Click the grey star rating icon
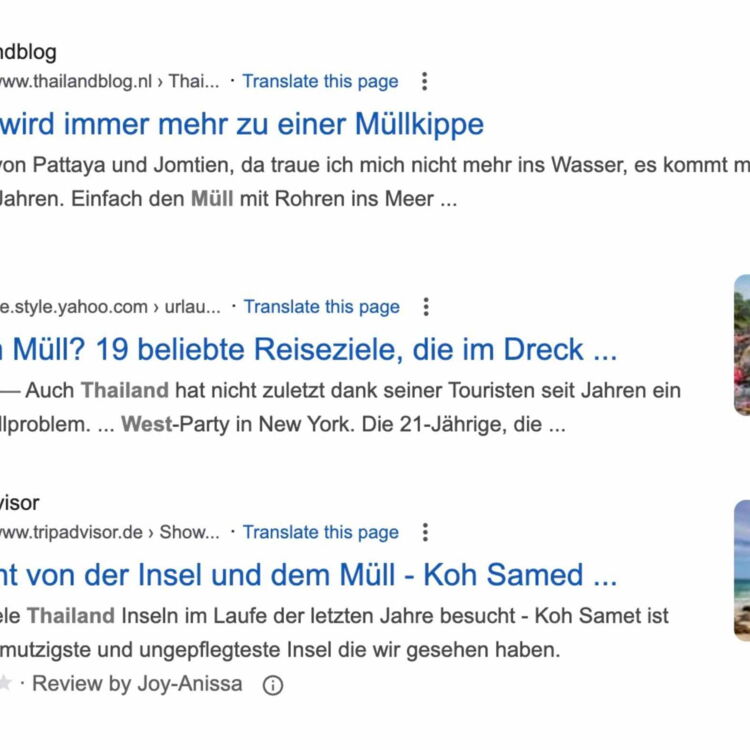The image size is (750, 750). [x=5, y=684]
